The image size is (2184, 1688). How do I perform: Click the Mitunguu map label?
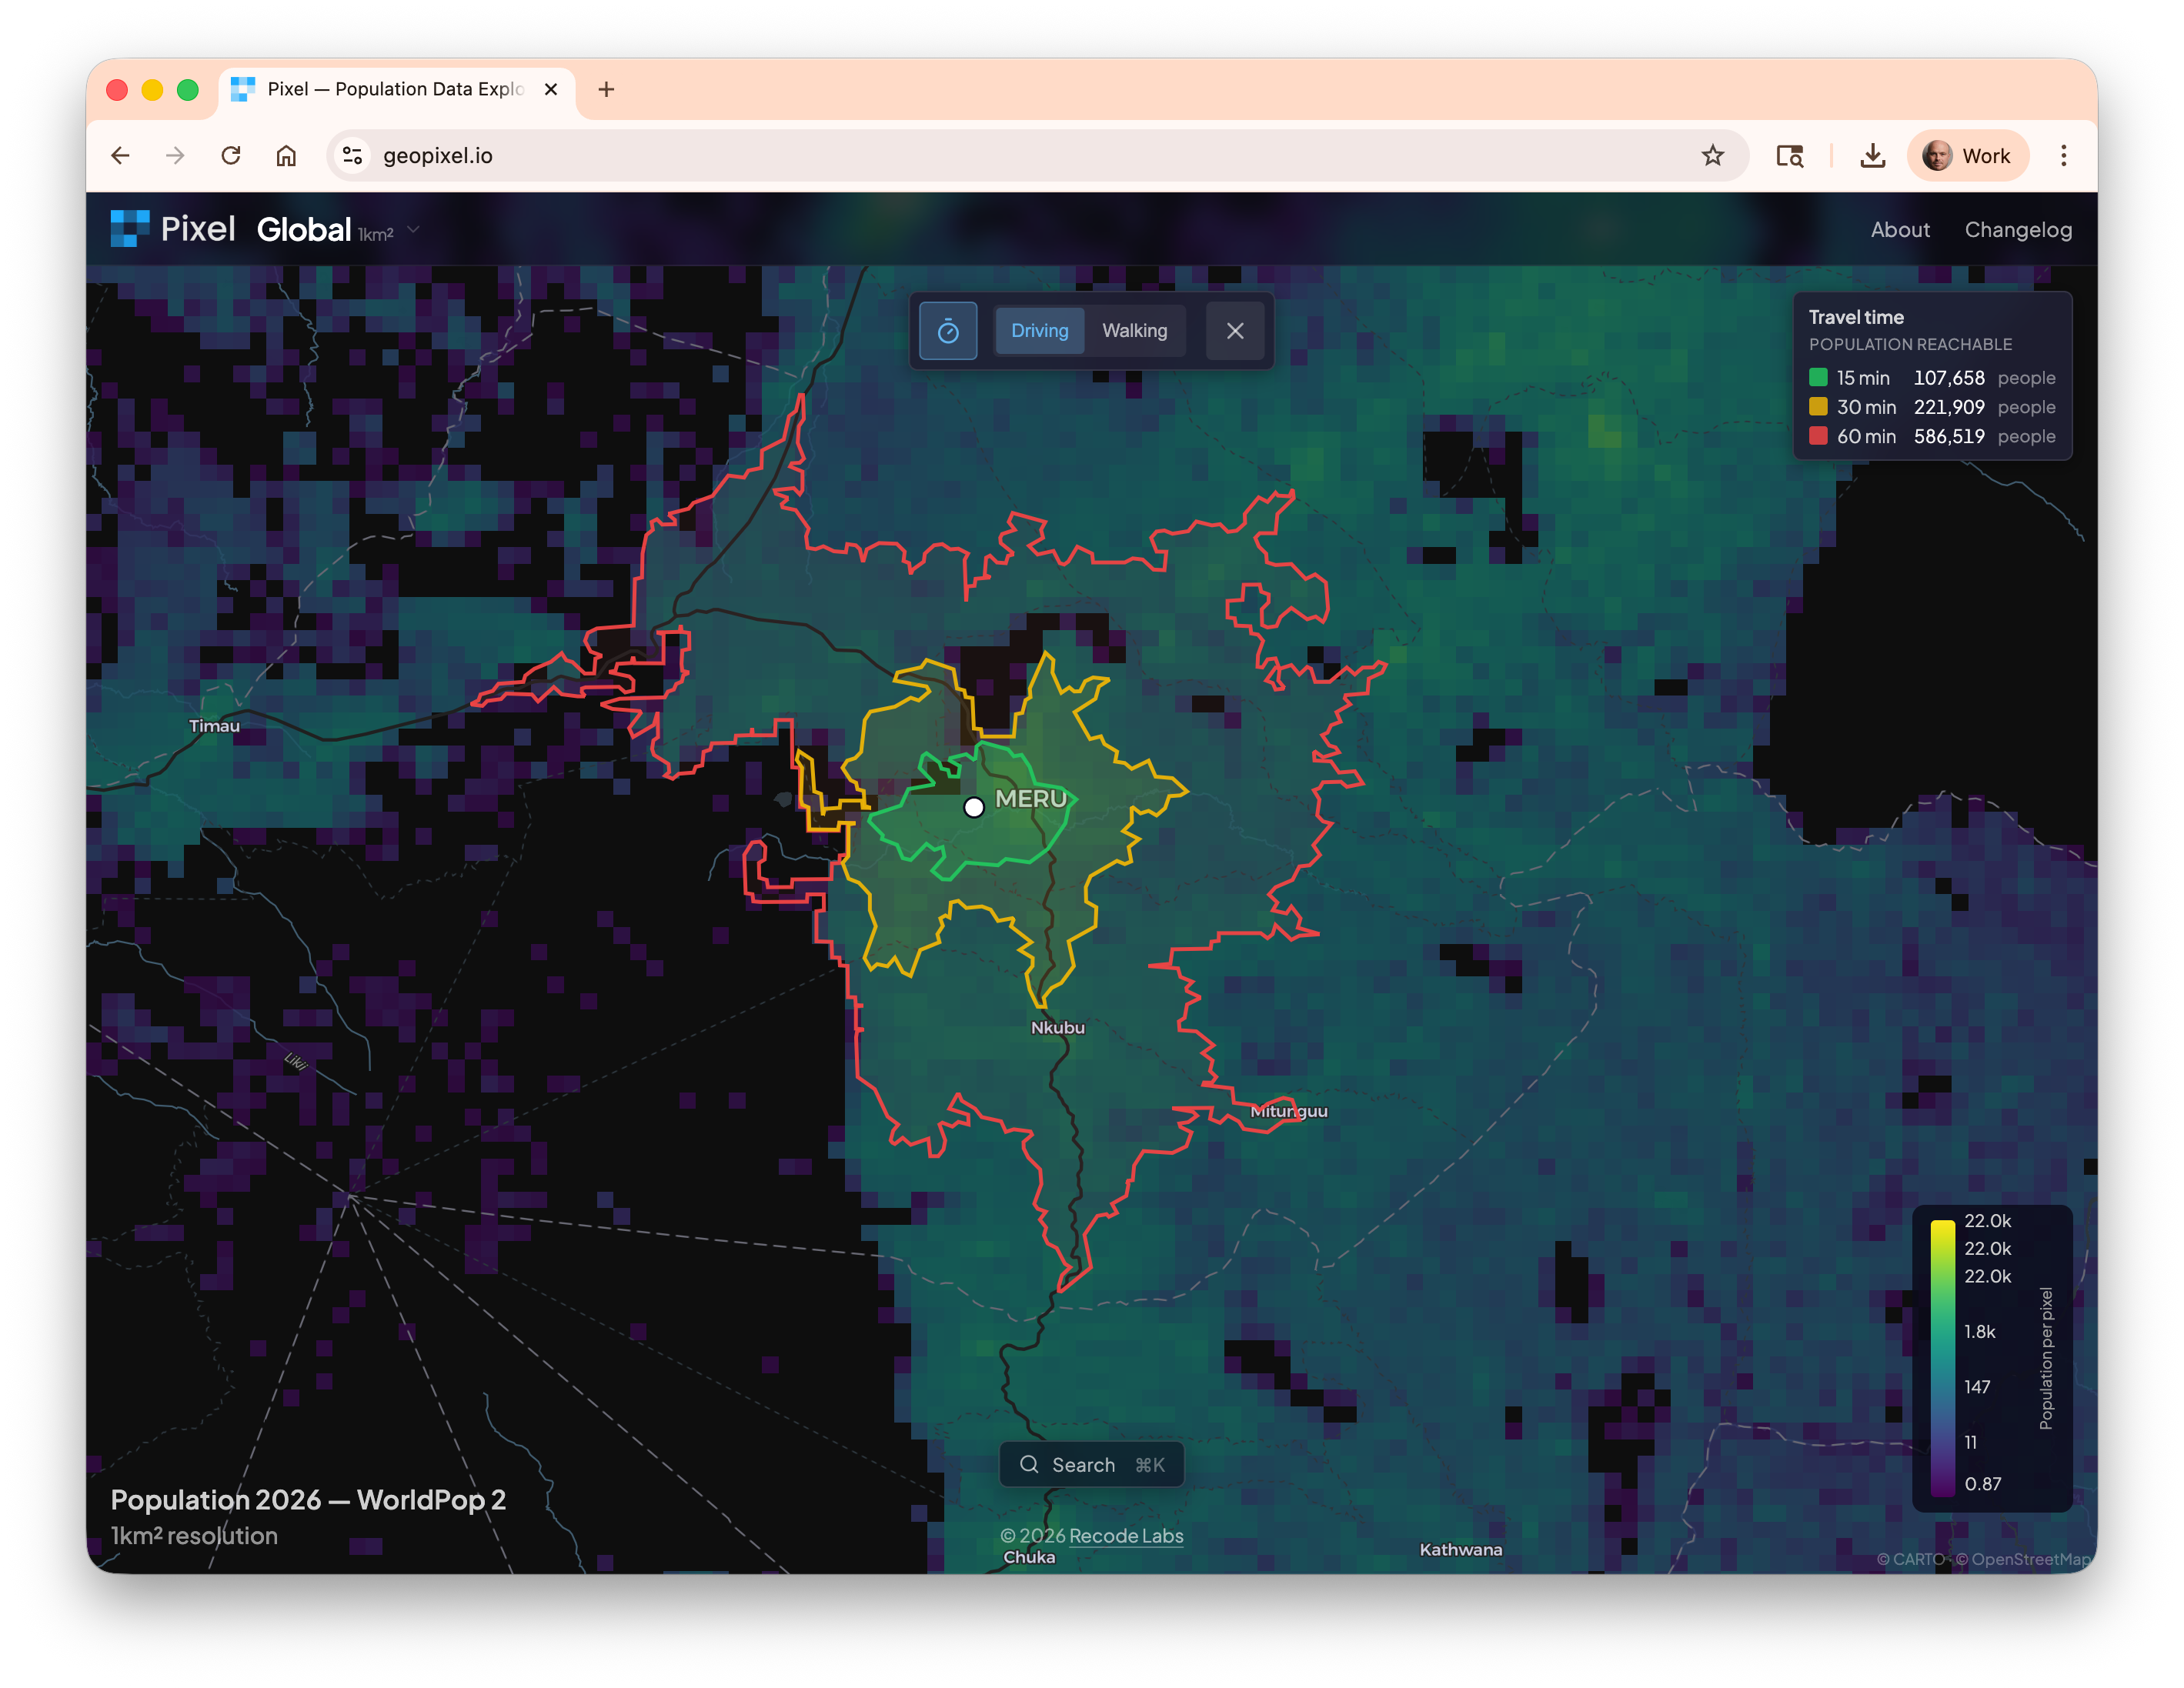pyautogui.click(x=1288, y=1111)
